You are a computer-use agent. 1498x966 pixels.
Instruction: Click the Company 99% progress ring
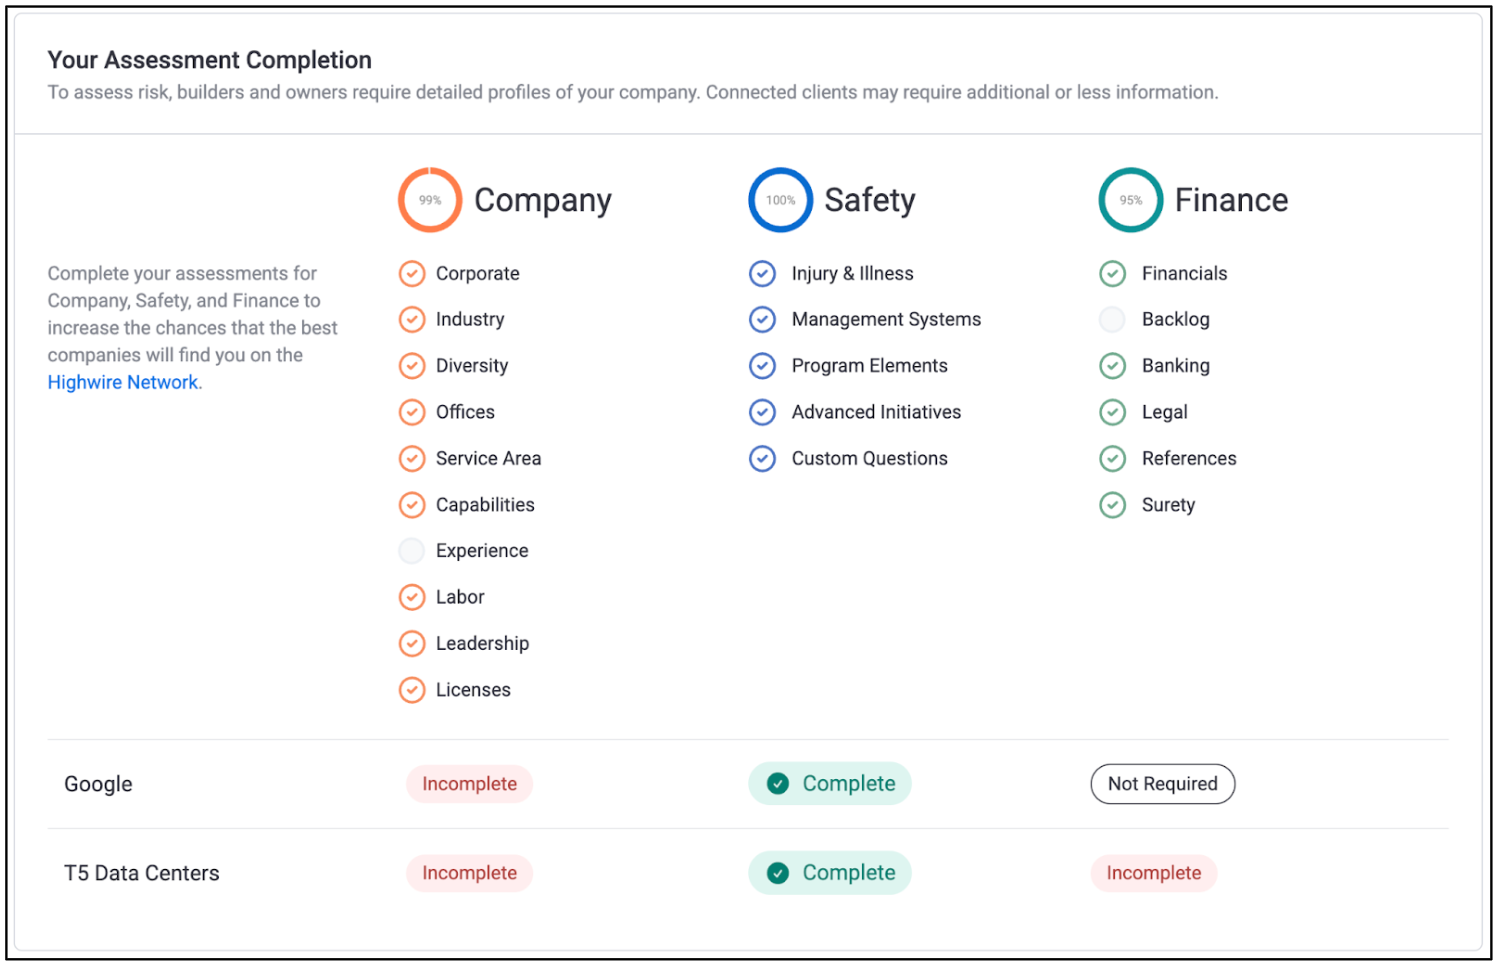[x=430, y=200]
